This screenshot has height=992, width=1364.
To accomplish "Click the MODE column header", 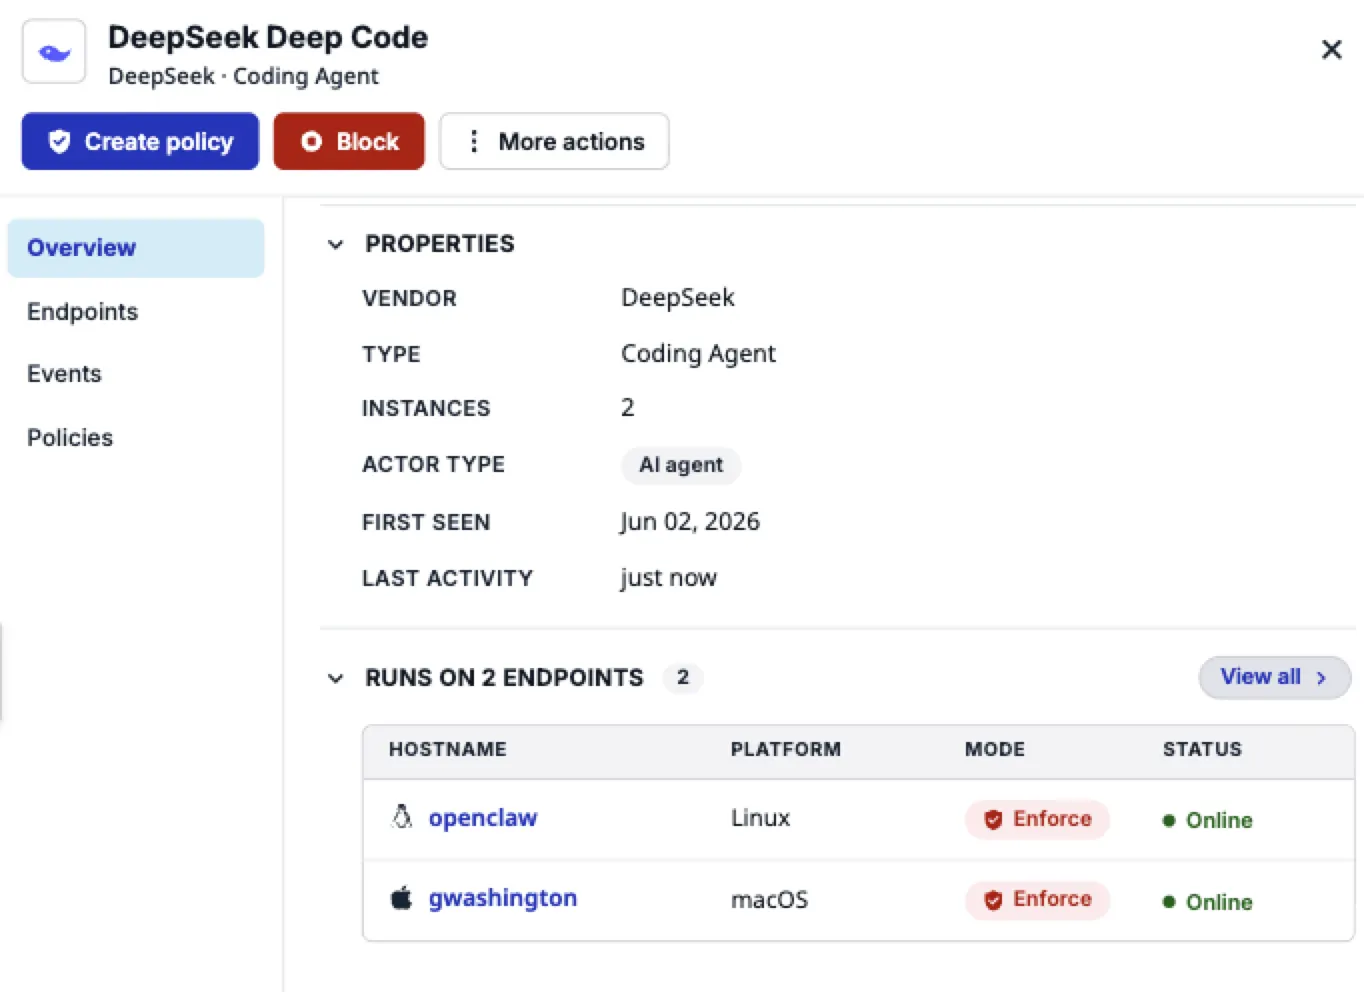I will tap(995, 749).
